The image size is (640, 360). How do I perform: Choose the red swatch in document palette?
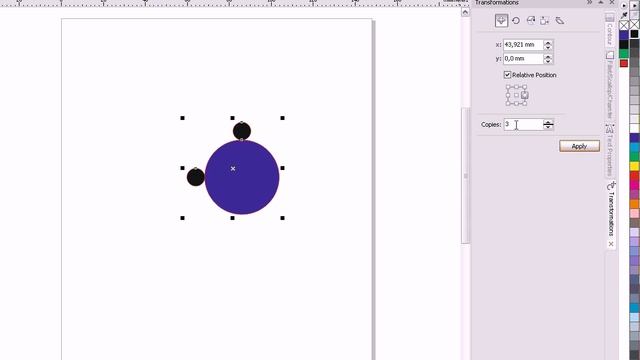pos(624,63)
